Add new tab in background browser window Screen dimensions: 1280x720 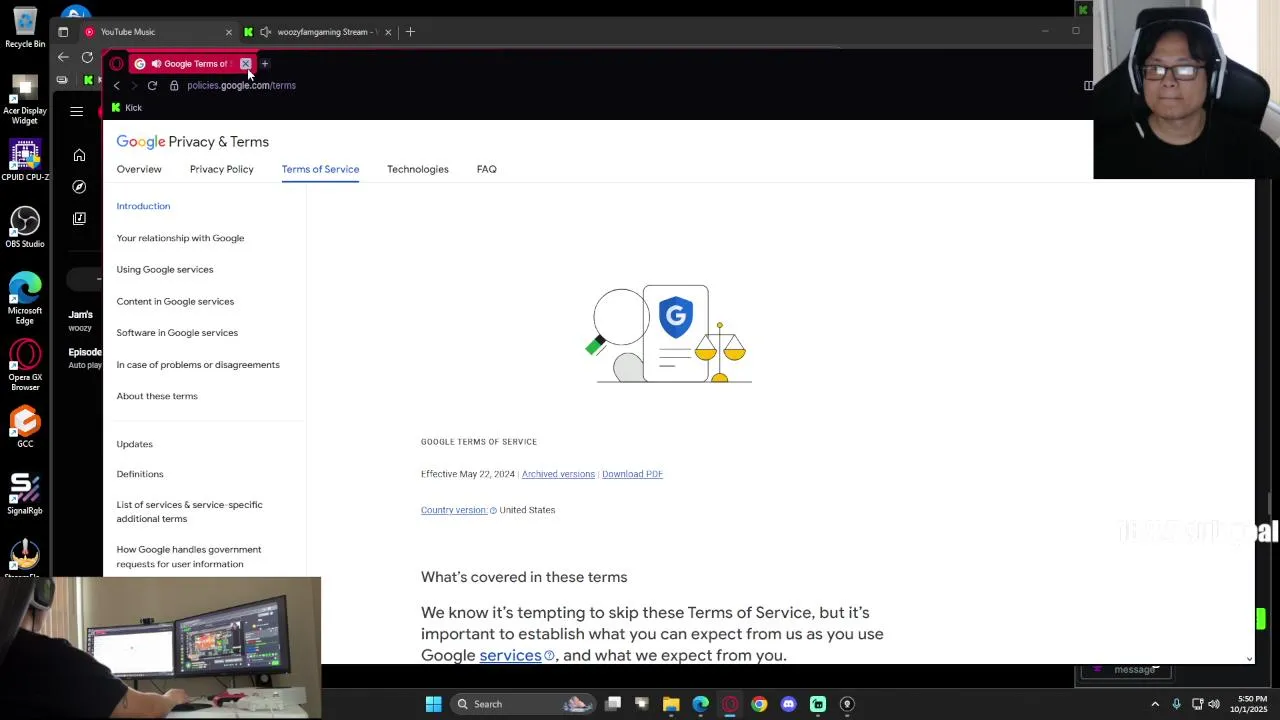pos(410,32)
